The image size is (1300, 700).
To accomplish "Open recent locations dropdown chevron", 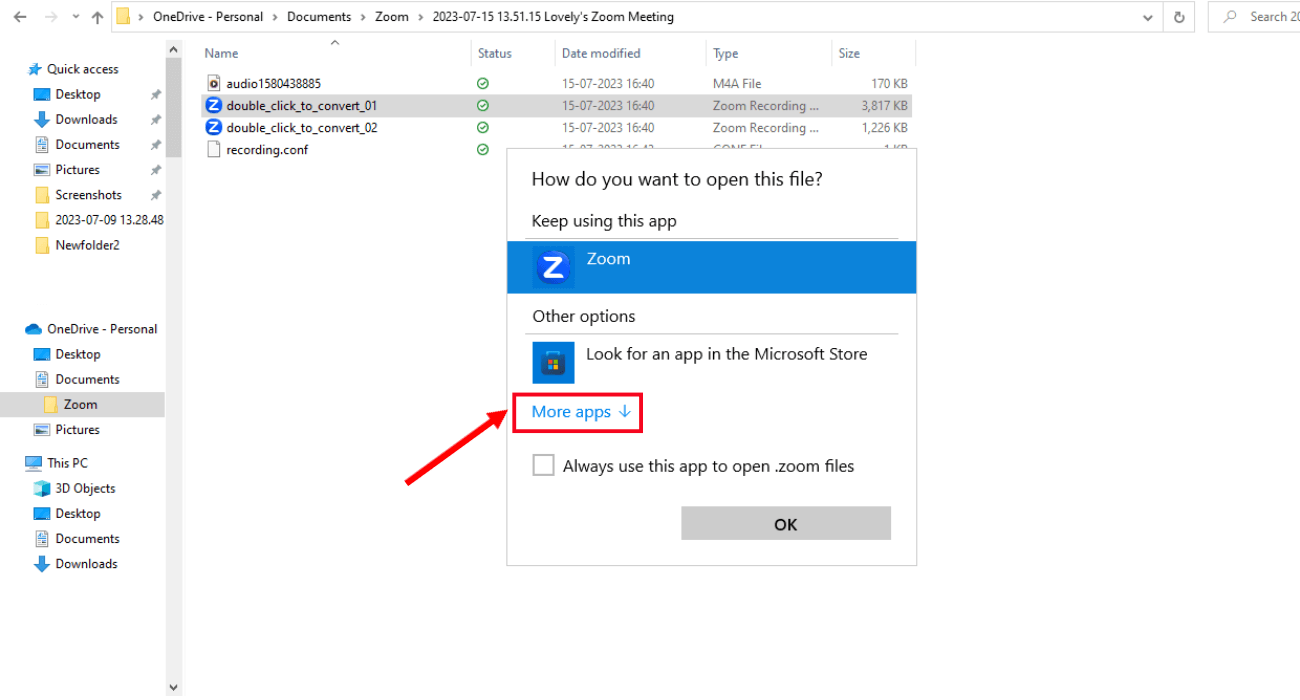I will pyautogui.click(x=75, y=18).
